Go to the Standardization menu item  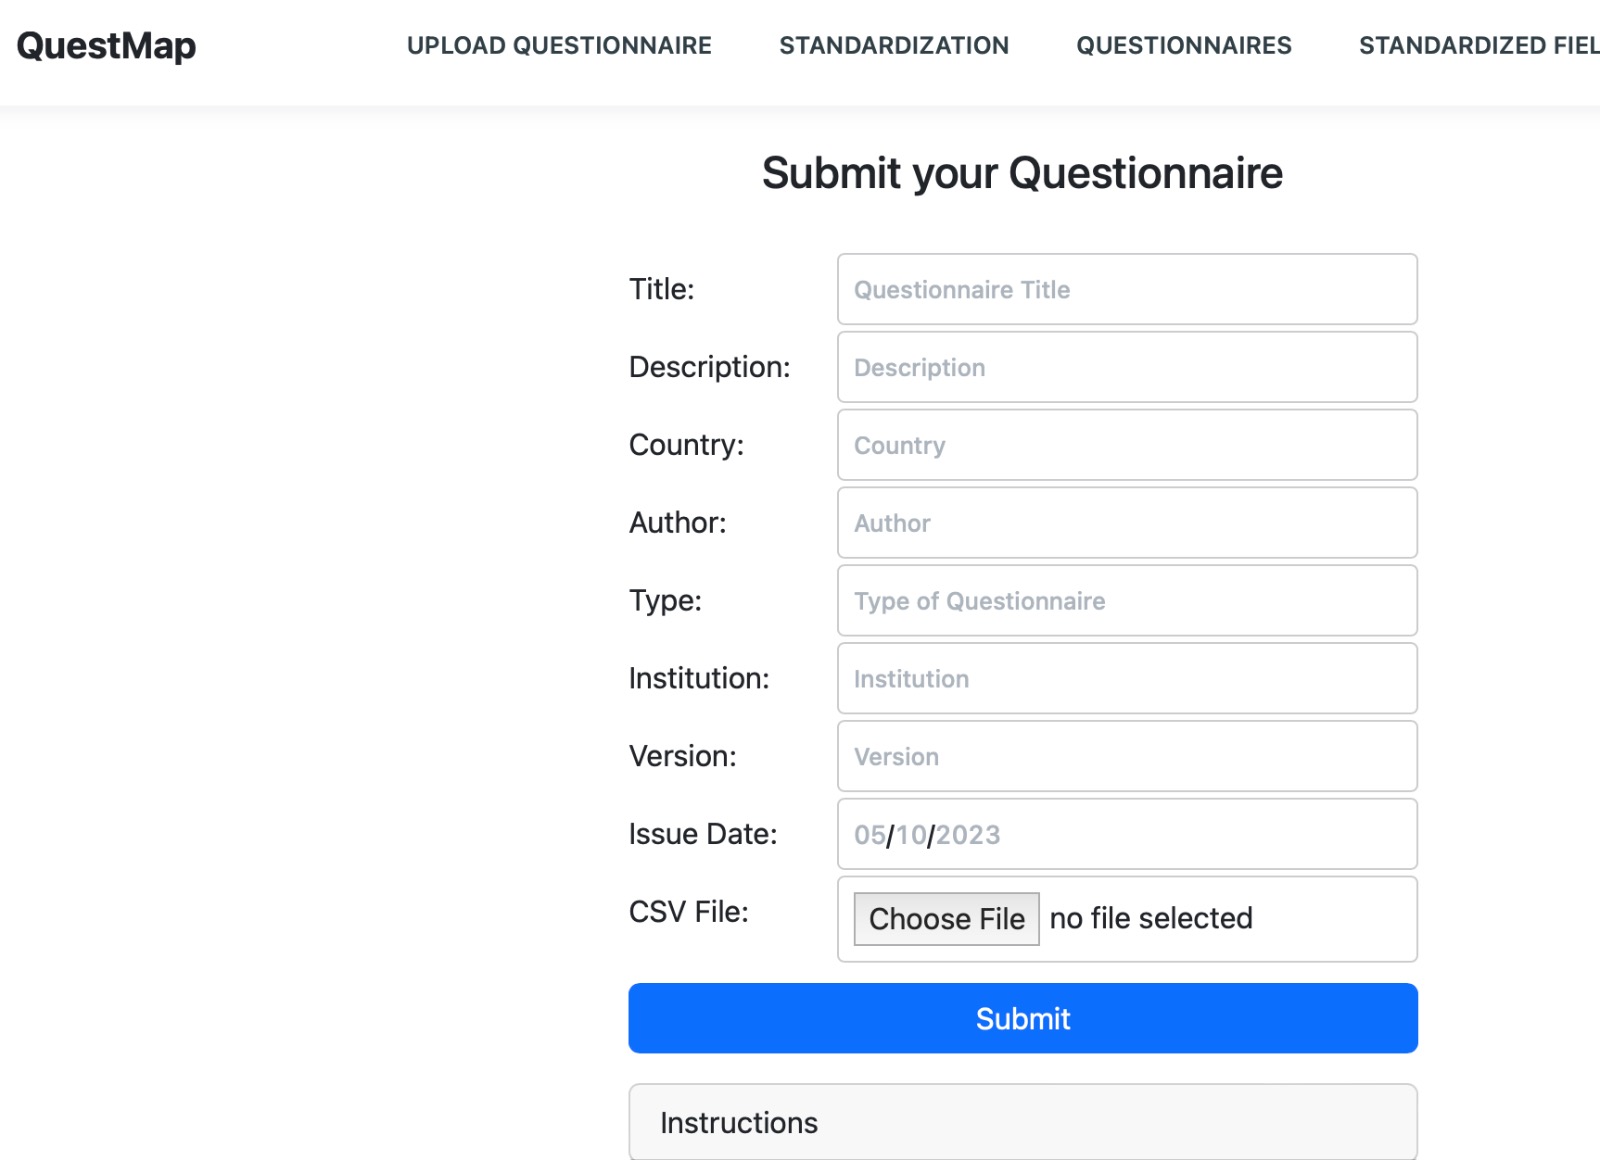pos(894,46)
